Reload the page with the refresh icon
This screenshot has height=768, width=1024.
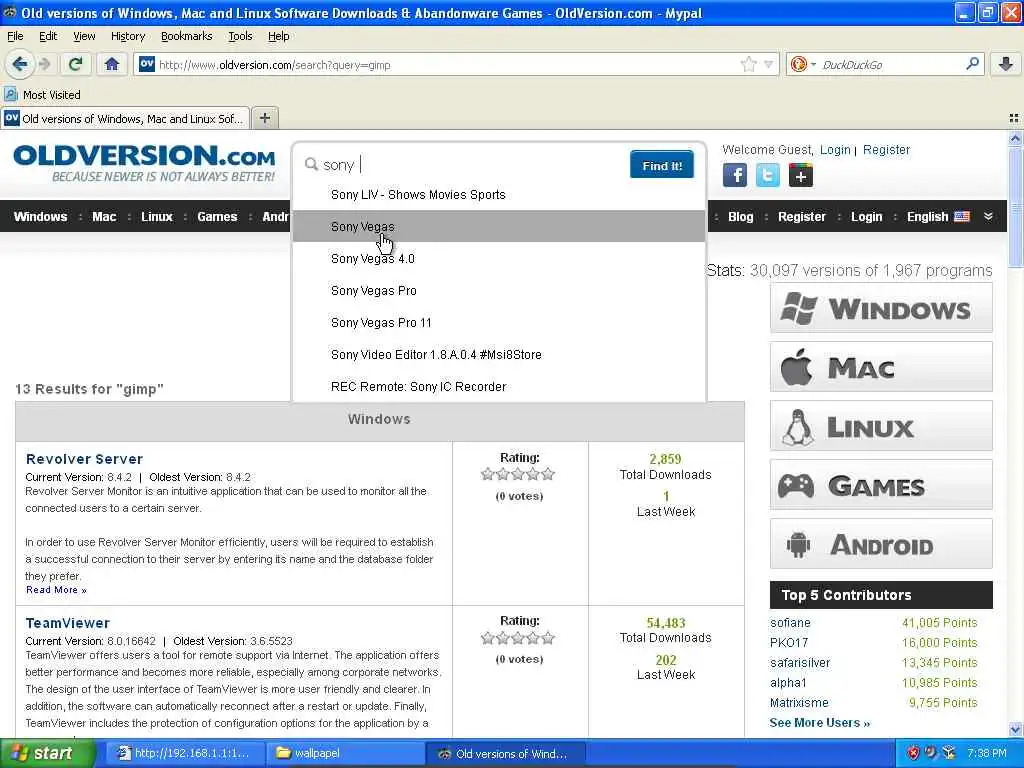pyautogui.click(x=76, y=64)
